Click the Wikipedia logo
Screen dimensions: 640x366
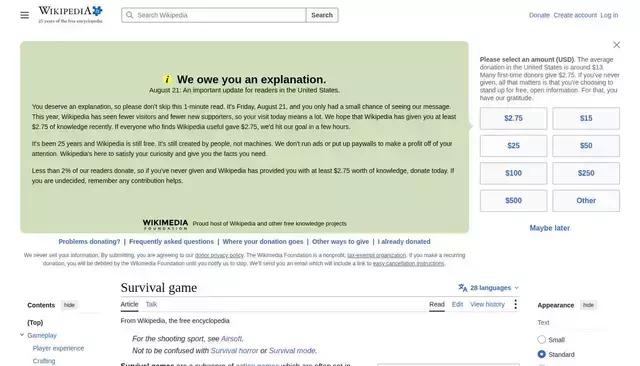tap(70, 15)
